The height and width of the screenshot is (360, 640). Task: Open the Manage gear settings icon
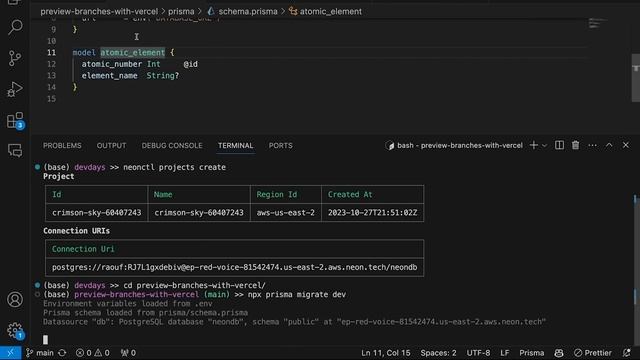coord(15,330)
